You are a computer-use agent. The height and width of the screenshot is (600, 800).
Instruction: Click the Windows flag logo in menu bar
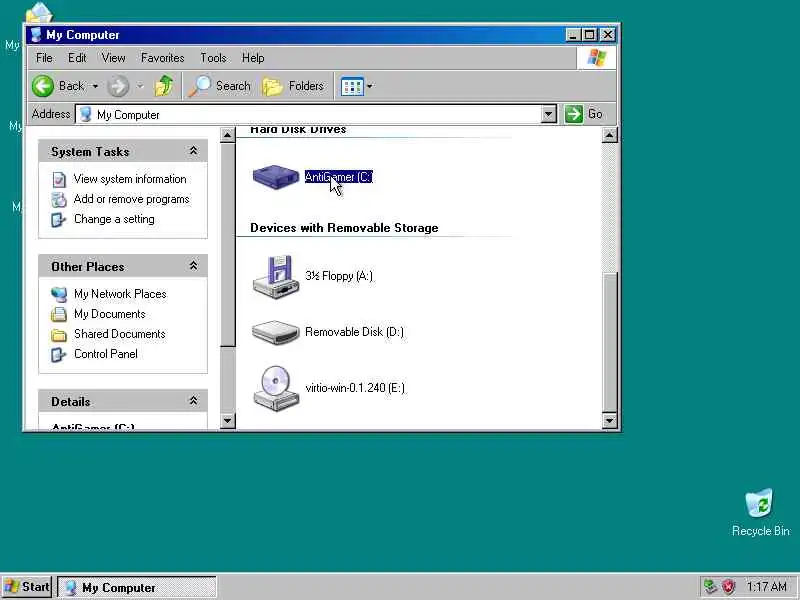point(596,58)
